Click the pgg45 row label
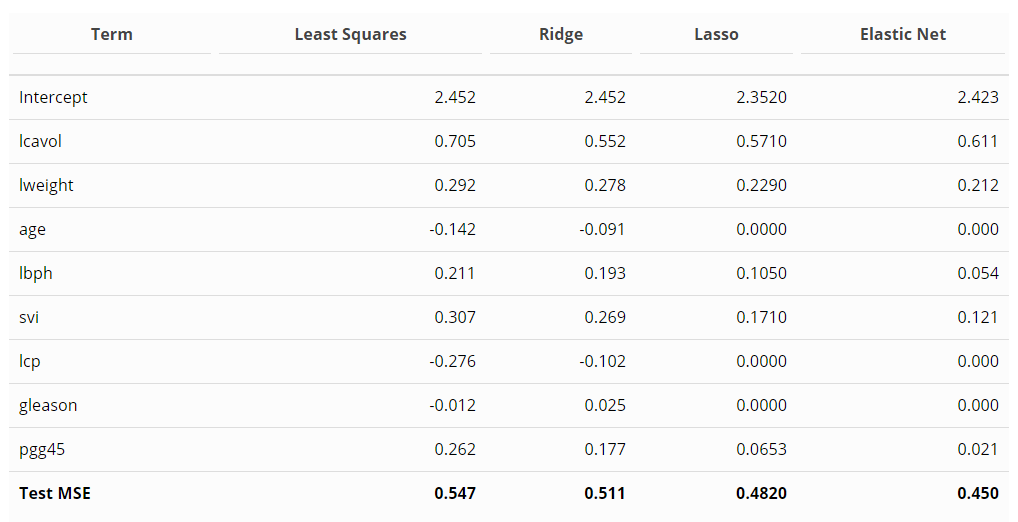Screen dimensions: 1018x522 42,449
